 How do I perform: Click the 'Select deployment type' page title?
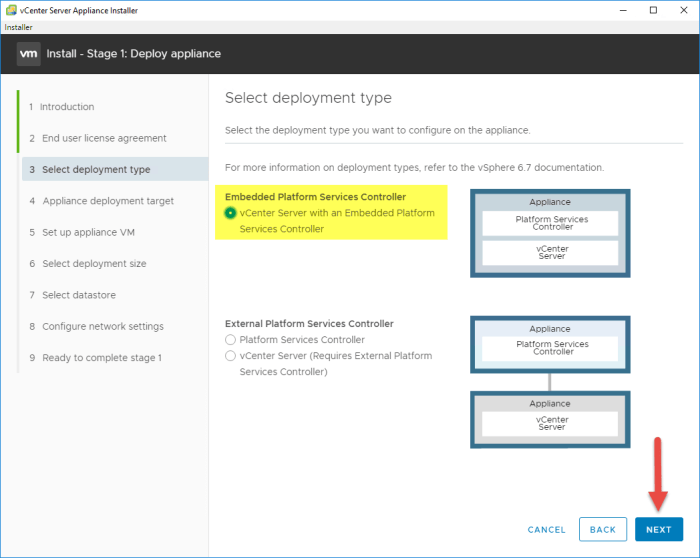click(x=308, y=98)
